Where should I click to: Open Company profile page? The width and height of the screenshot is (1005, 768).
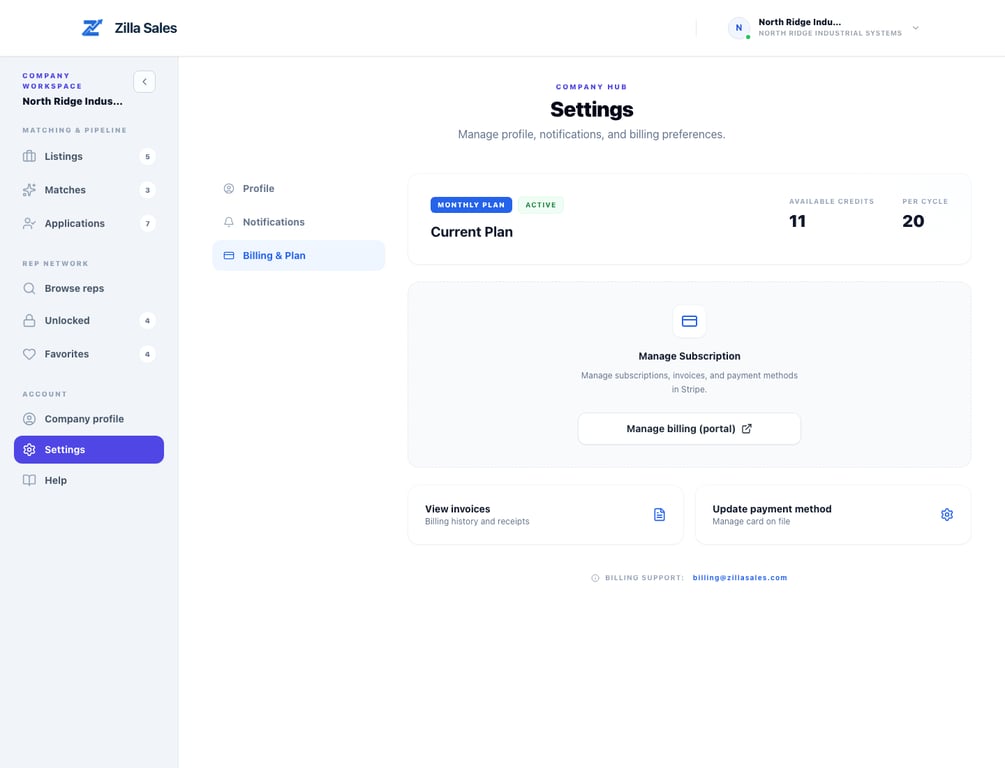pos(88,419)
